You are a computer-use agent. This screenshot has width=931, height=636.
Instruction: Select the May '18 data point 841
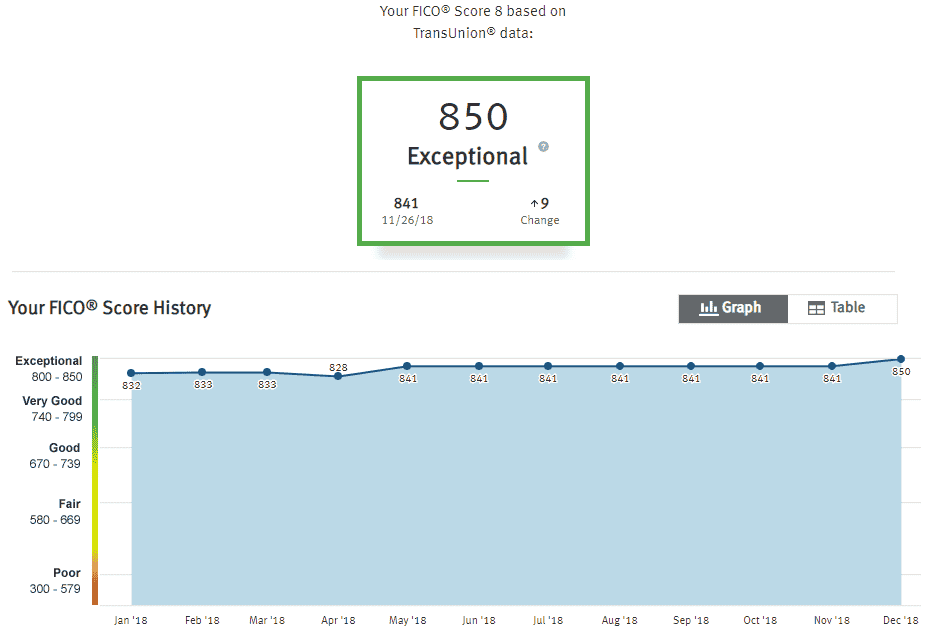[407, 366]
